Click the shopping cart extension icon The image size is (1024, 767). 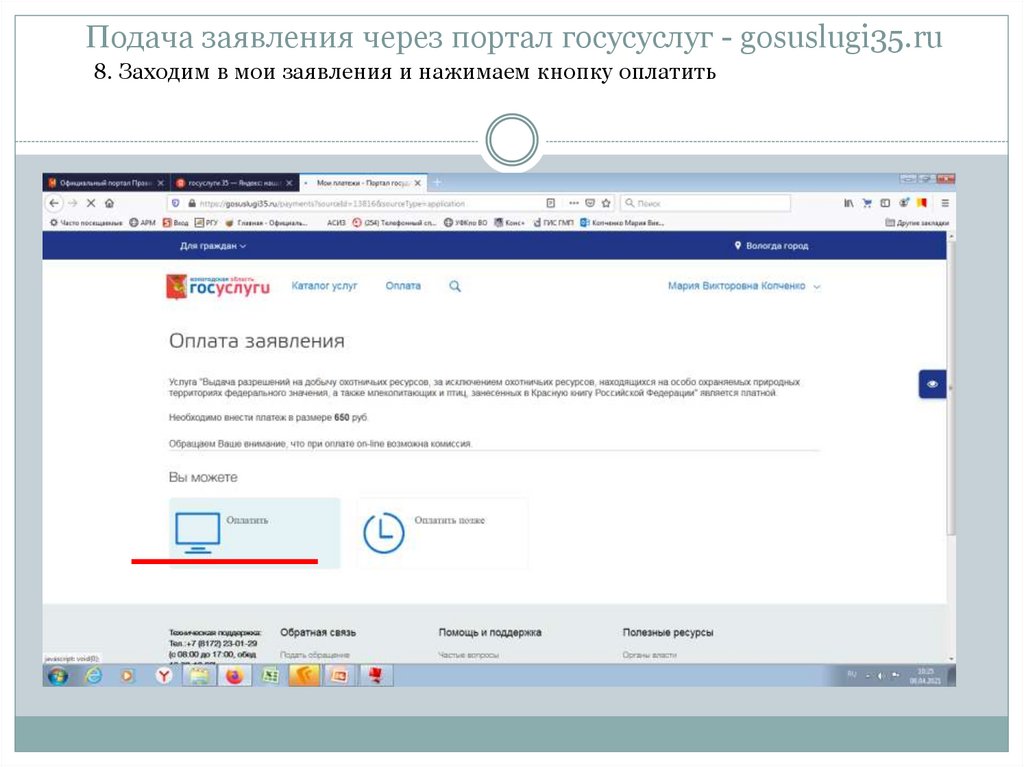(867, 203)
